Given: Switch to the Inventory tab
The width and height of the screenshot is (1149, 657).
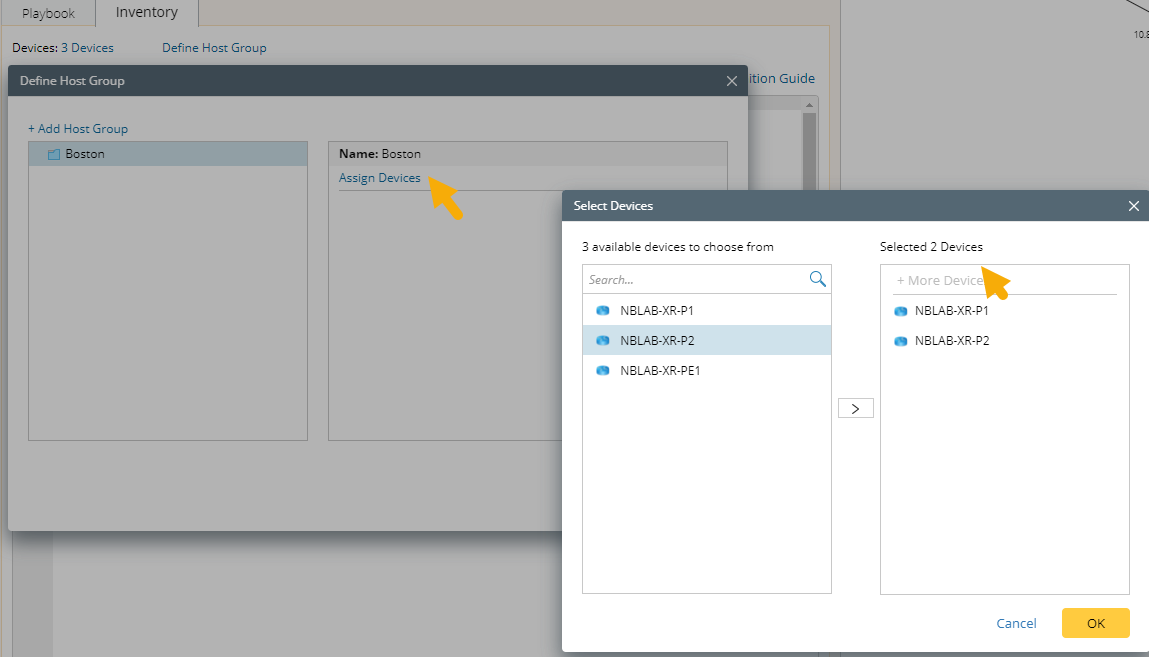Looking at the screenshot, I should pyautogui.click(x=147, y=13).
